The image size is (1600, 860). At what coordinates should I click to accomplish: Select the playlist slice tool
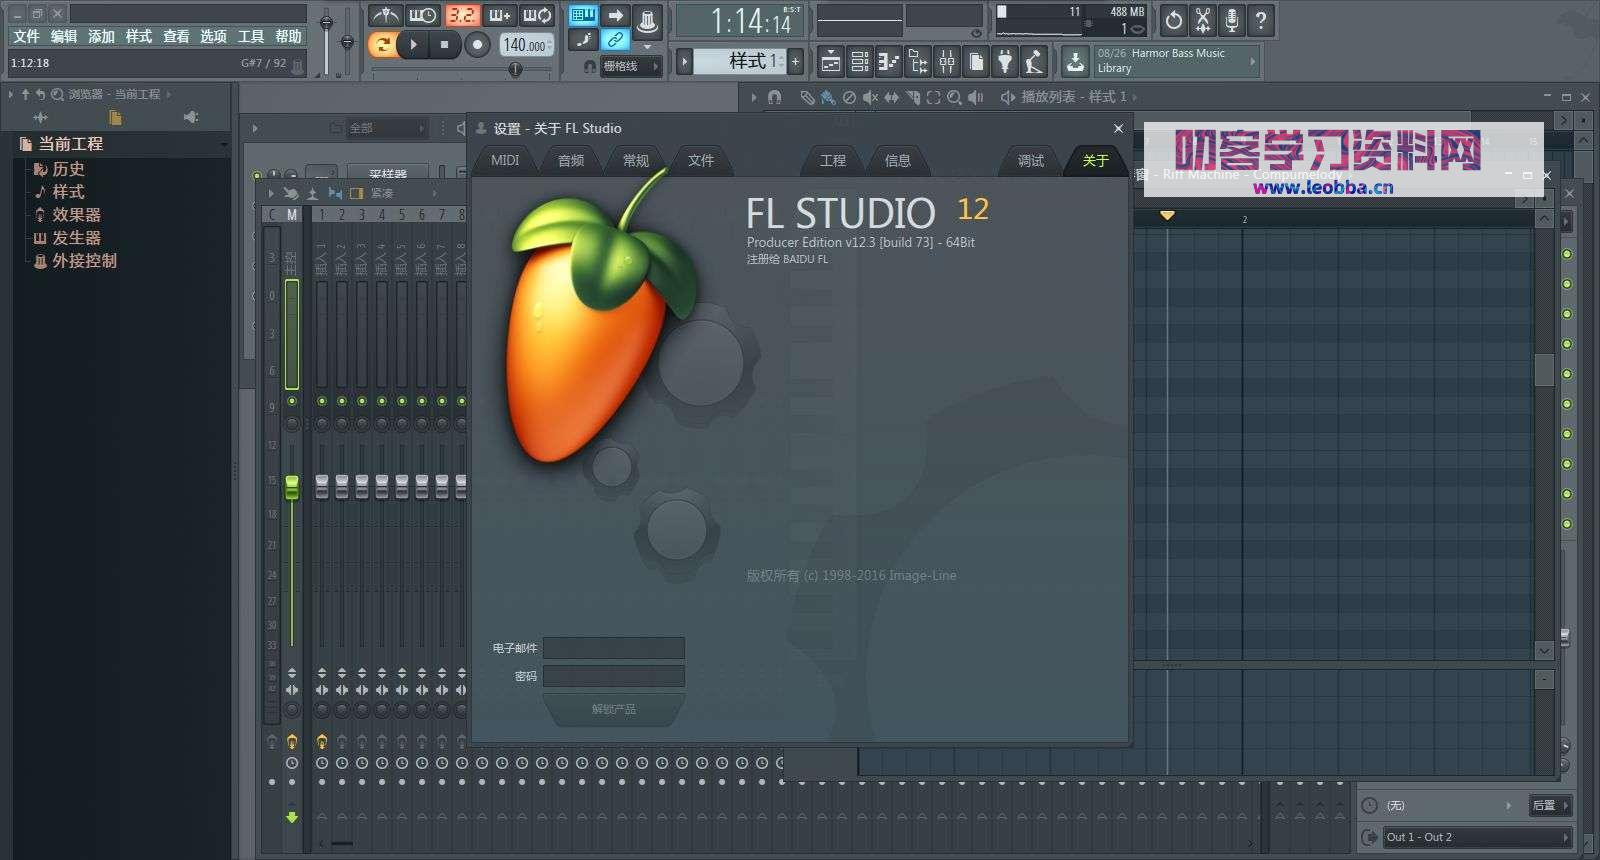coord(912,97)
